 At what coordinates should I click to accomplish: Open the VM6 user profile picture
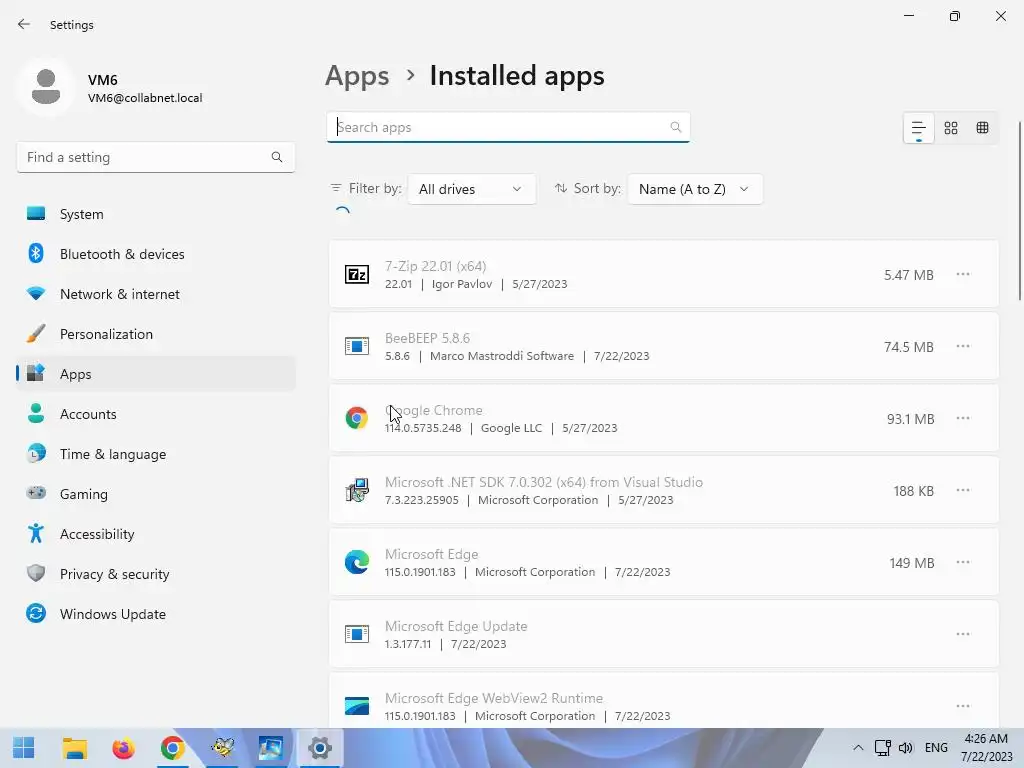[46, 87]
